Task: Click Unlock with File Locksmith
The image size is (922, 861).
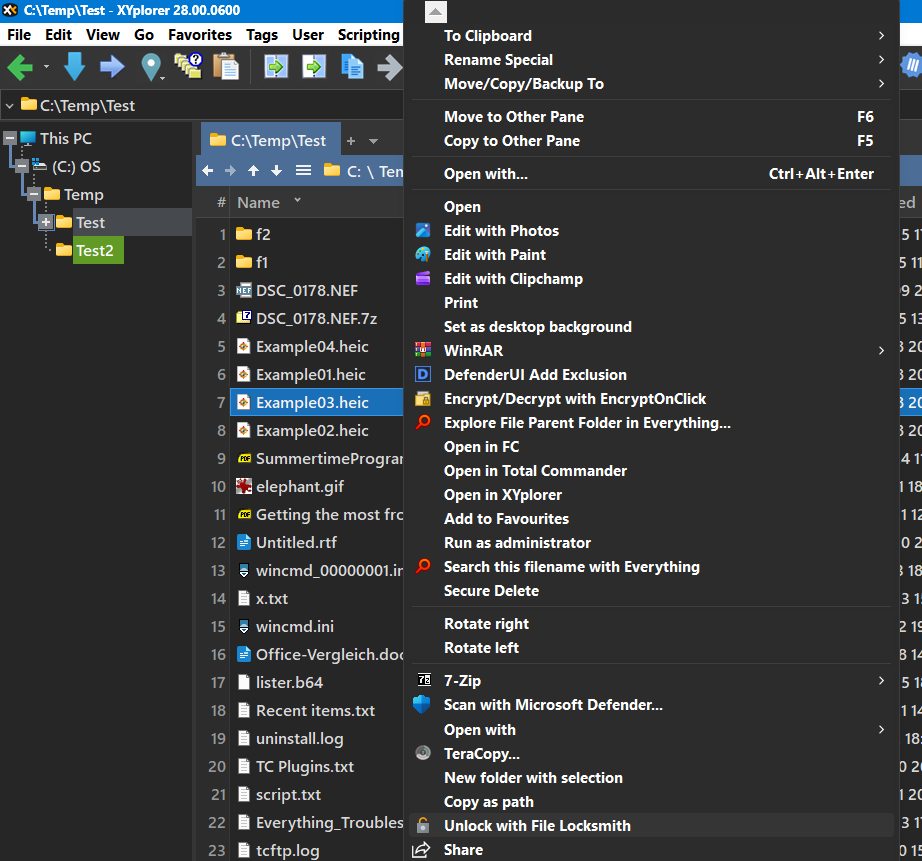Action: (537, 826)
